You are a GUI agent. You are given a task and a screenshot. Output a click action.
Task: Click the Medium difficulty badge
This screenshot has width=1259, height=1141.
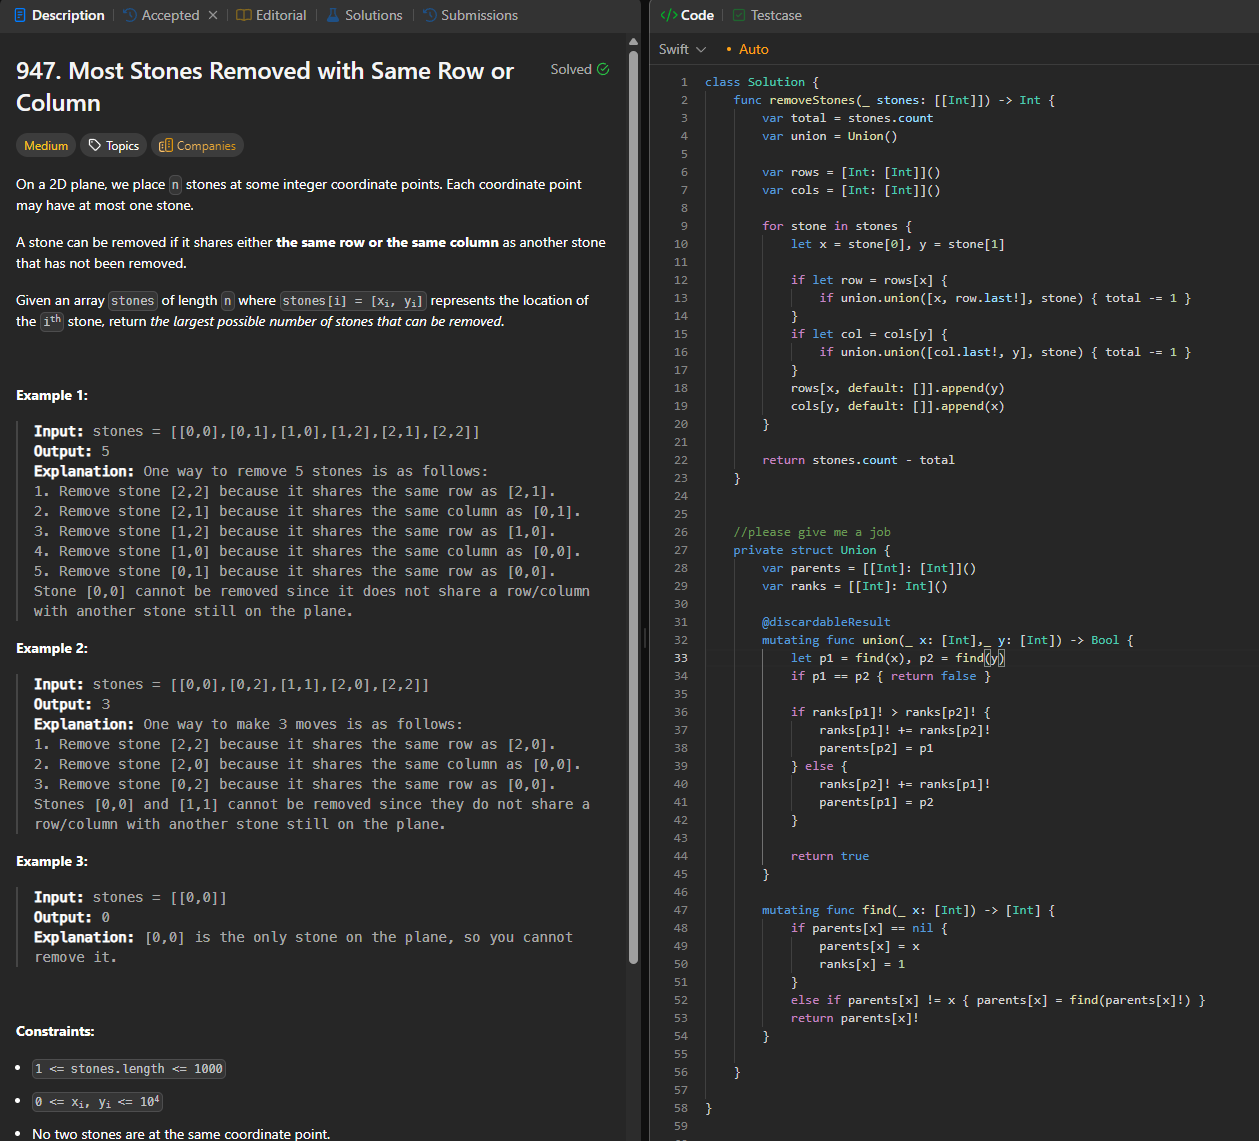[46, 146]
